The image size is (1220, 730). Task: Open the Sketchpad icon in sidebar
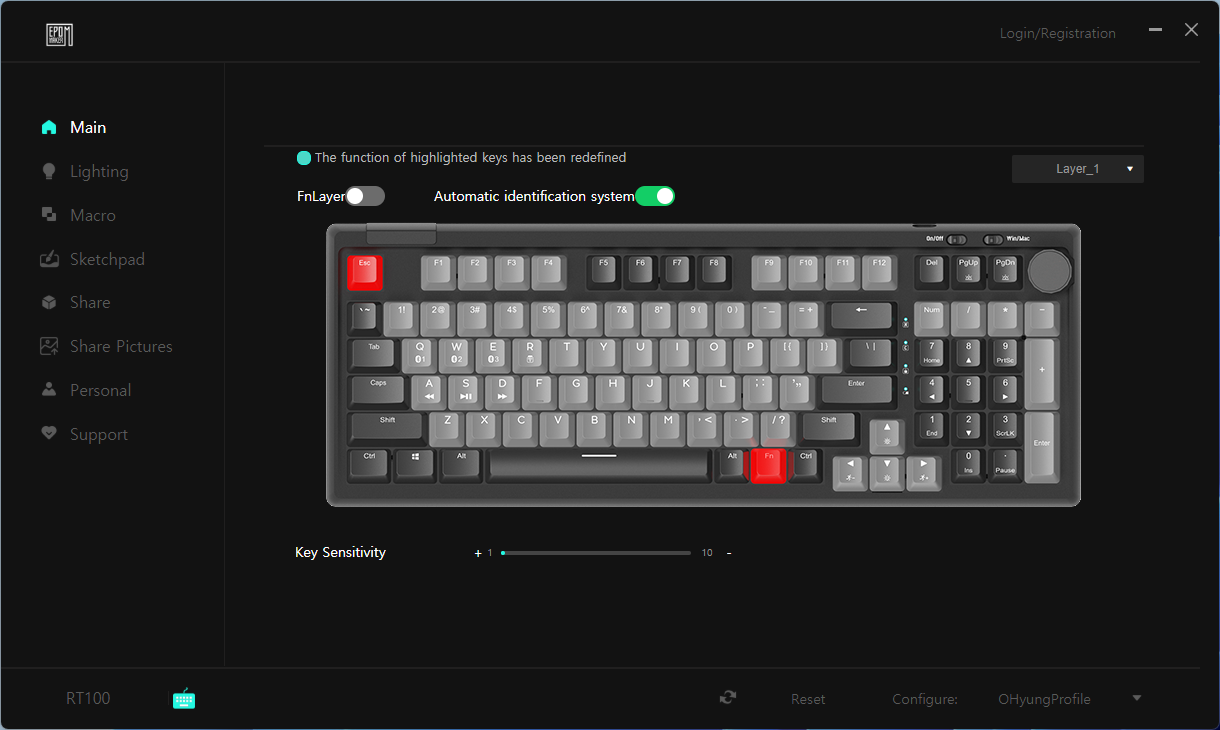coord(49,259)
